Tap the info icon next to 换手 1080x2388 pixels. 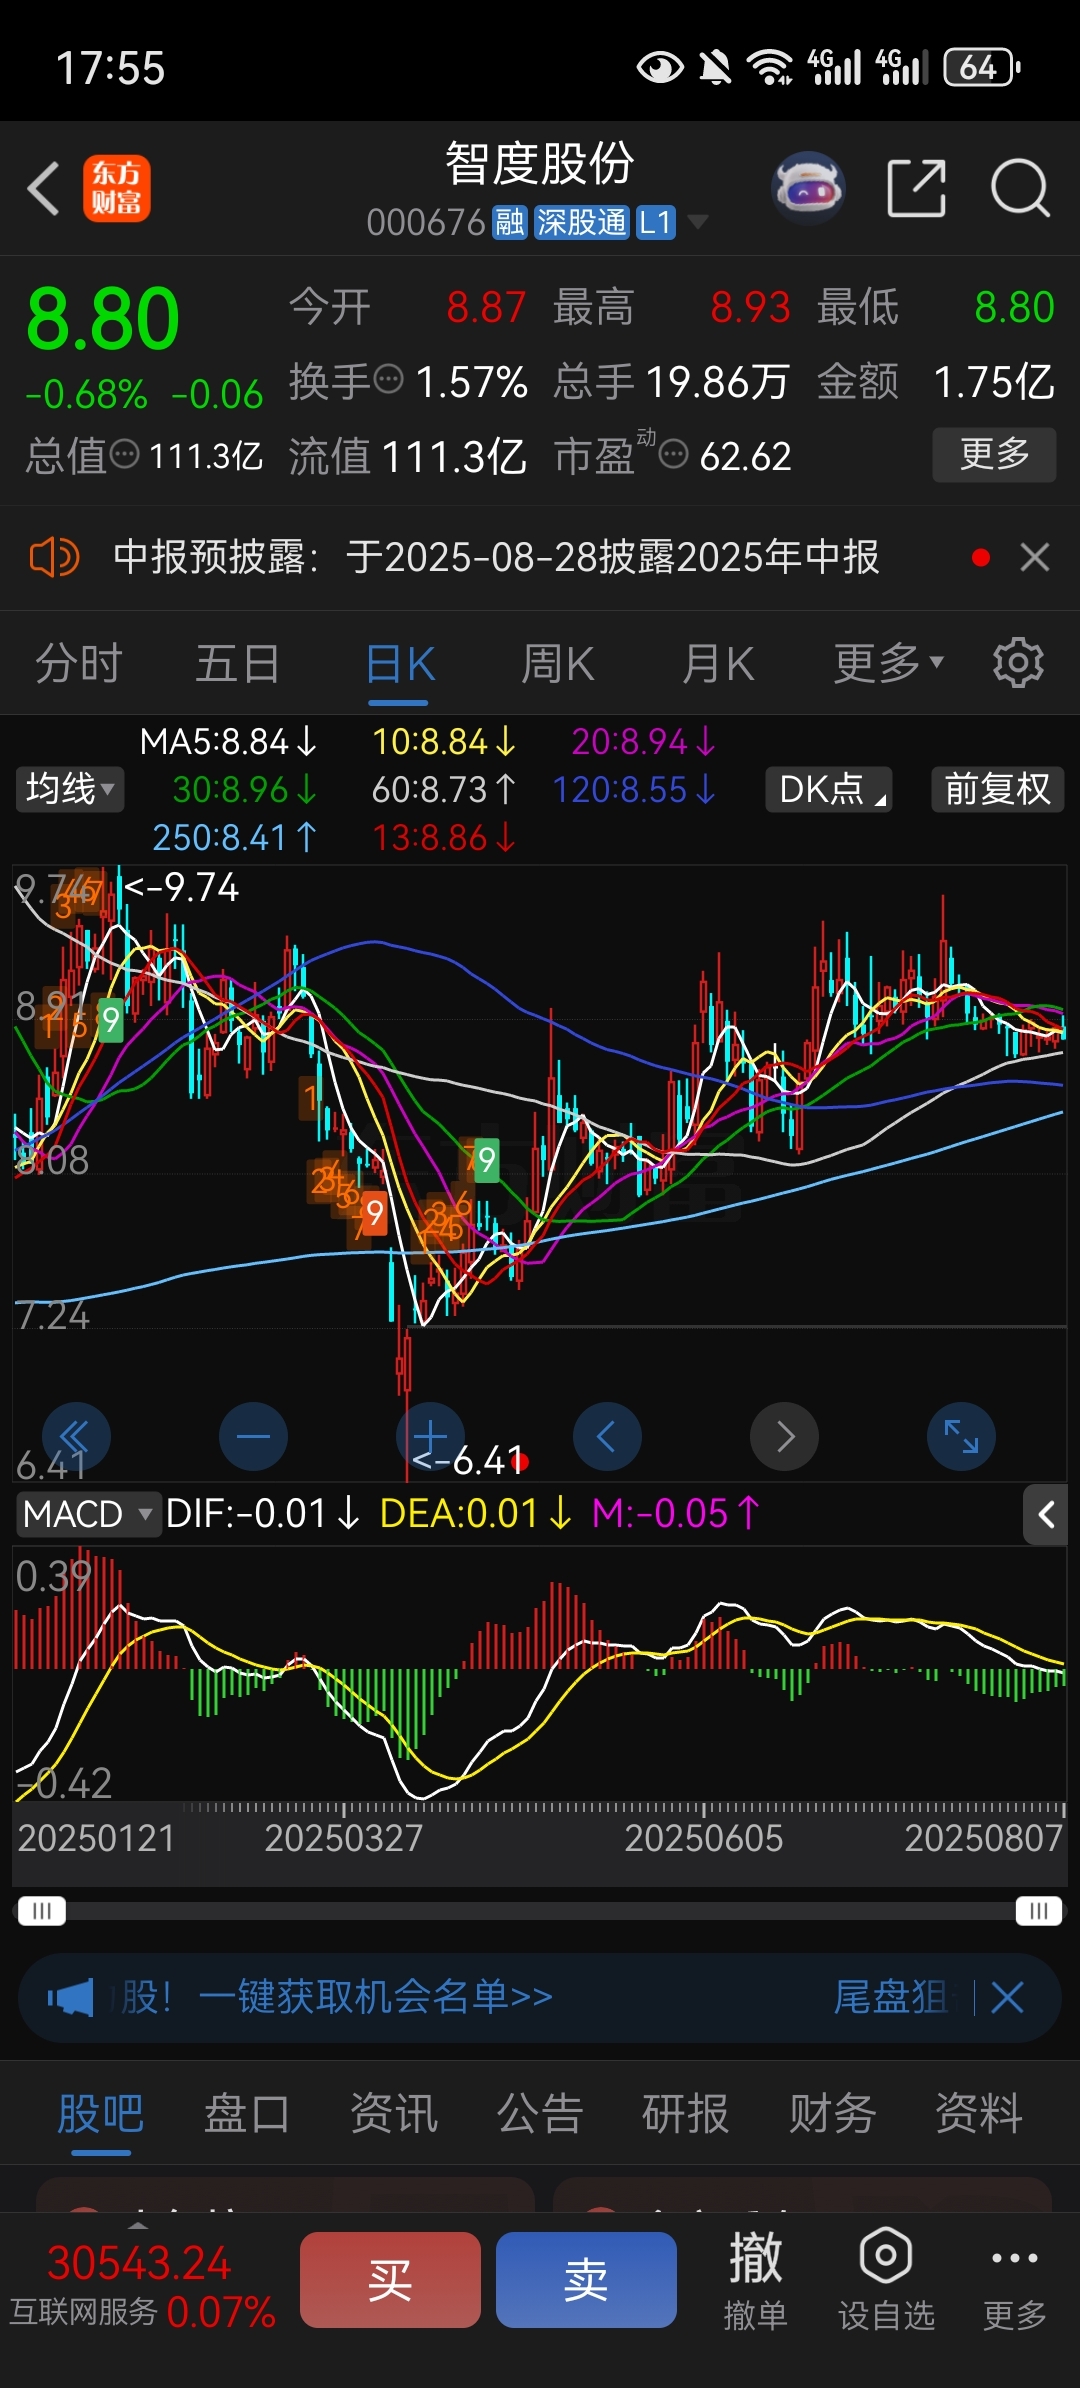point(388,380)
